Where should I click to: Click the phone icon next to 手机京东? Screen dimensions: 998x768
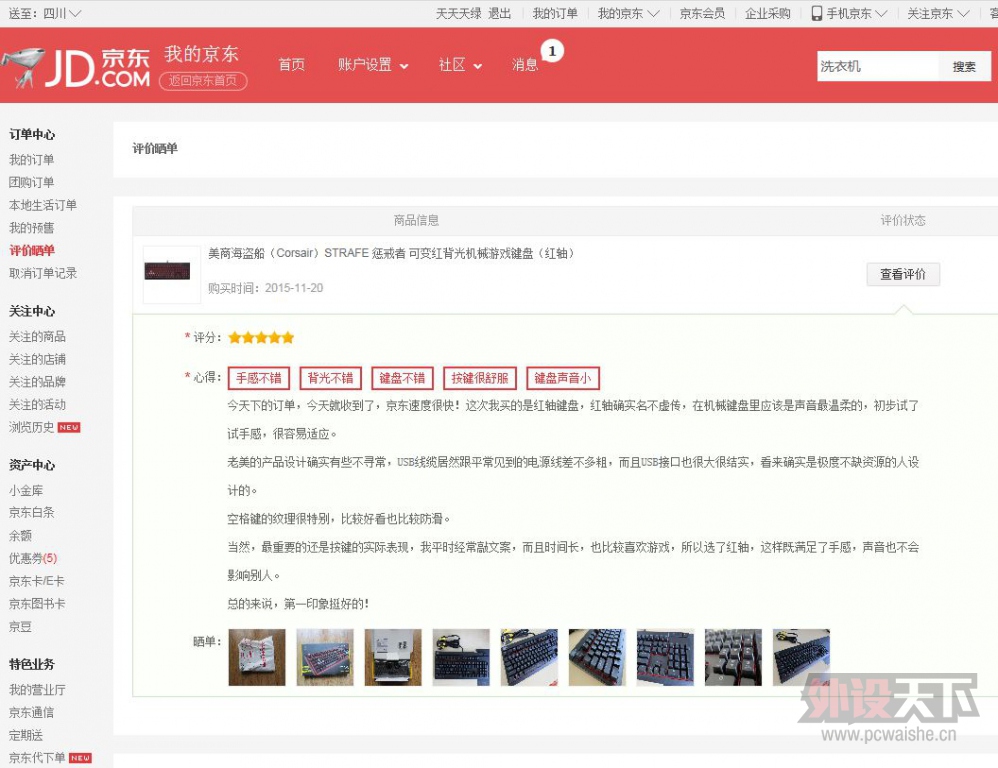[x=817, y=13]
